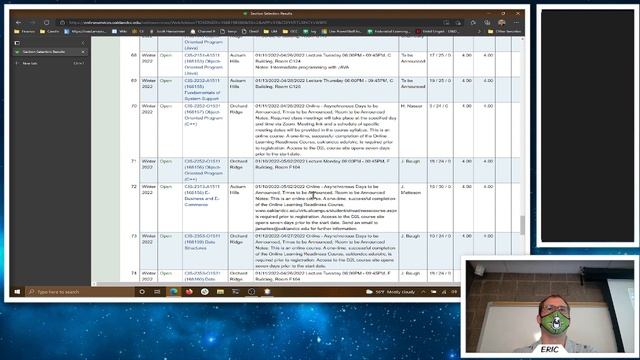Open Task View on the taskbar

click(x=157, y=291)
